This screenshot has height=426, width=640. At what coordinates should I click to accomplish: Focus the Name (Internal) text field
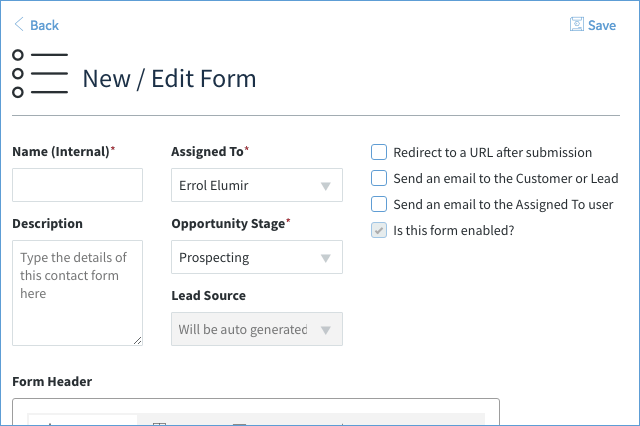(78, 185)
